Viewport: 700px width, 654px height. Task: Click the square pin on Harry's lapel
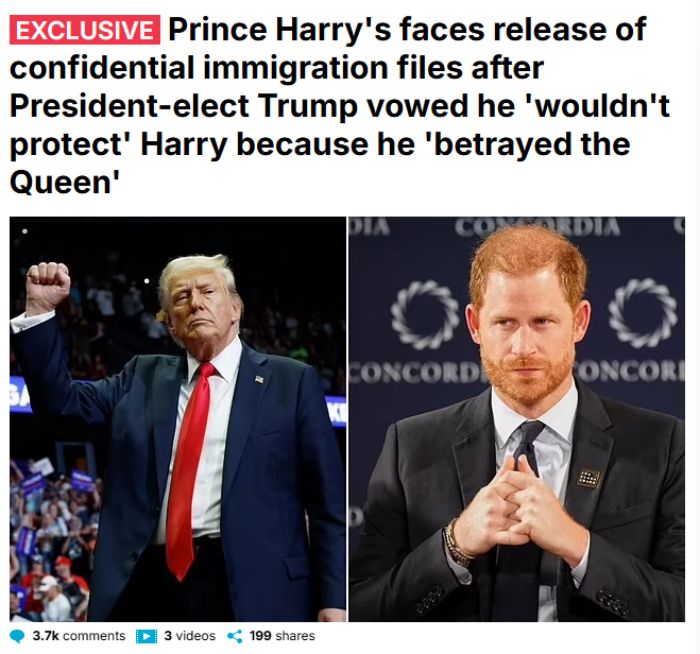tap(588, 478)
